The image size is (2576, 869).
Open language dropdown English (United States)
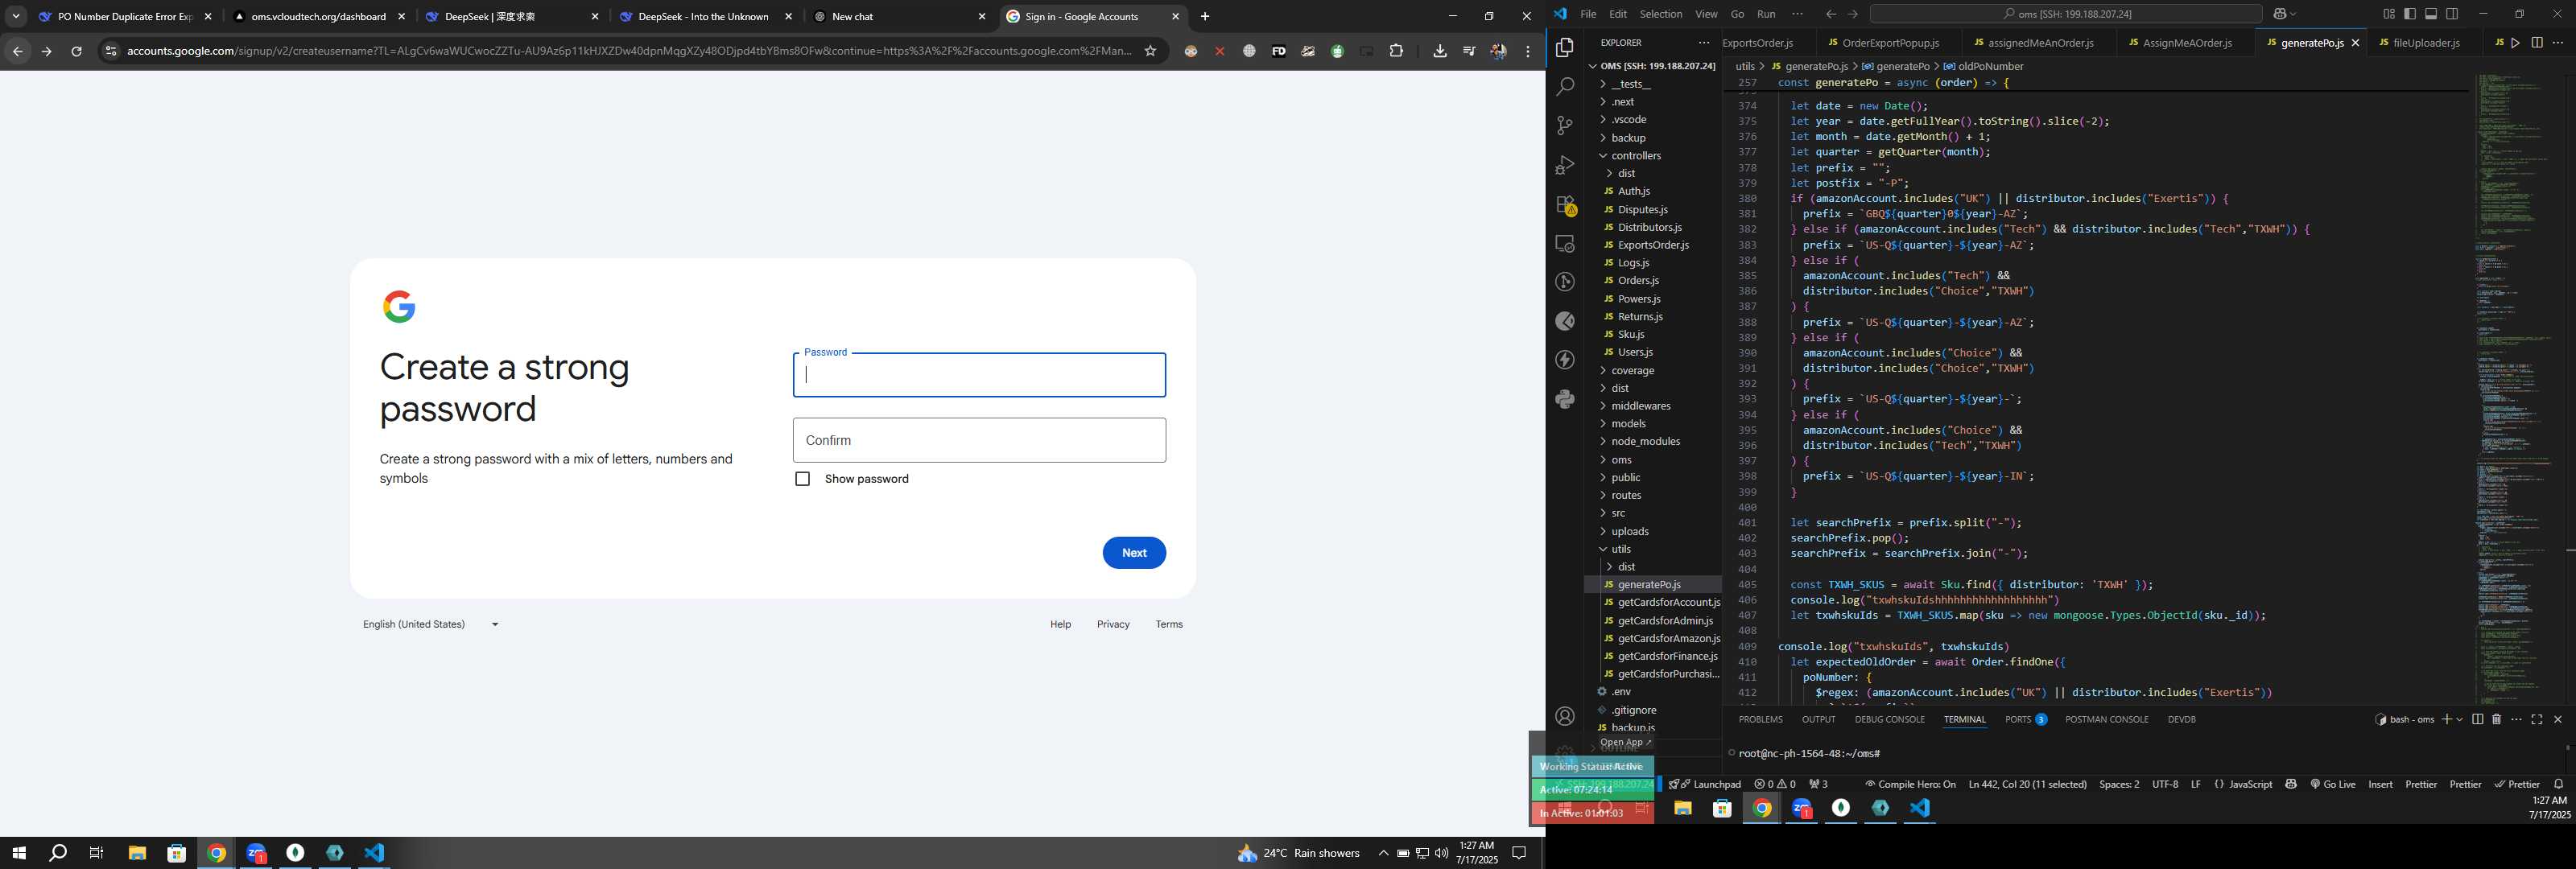pyautogui.click(x=431, y=624)
